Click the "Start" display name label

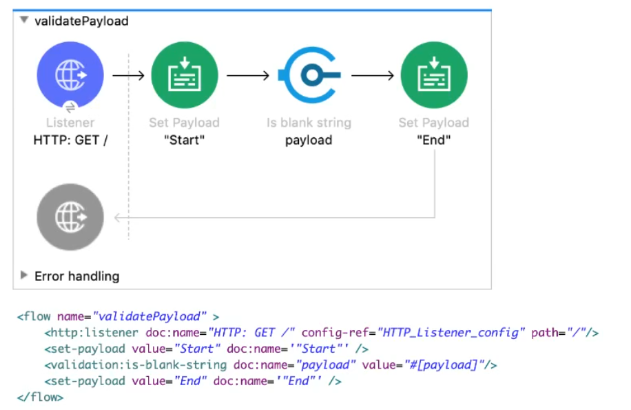183,140
